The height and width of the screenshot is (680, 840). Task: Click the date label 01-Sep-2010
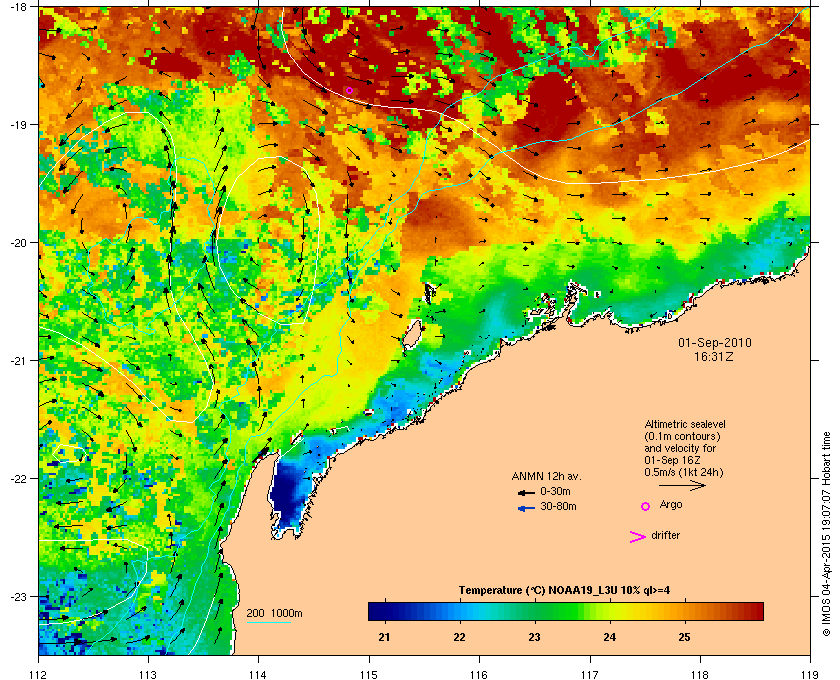pyautogui.click(x=715, y=342)
